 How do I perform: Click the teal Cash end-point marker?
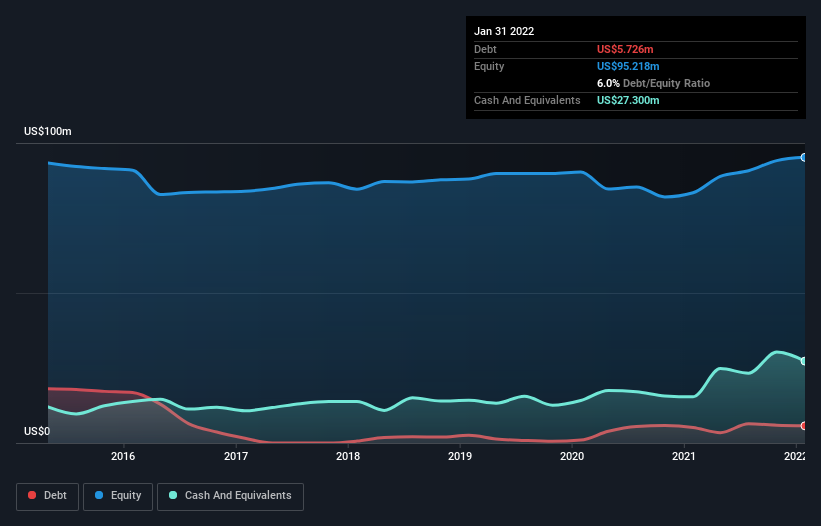point(803,361)
